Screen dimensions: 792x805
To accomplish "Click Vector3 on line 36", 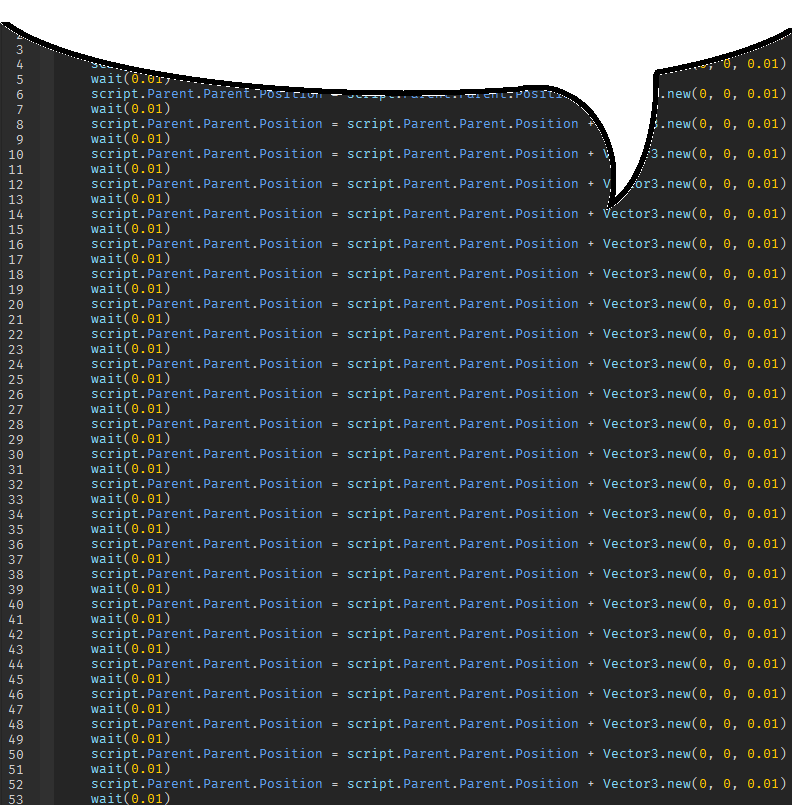I will tap(630, 544).
